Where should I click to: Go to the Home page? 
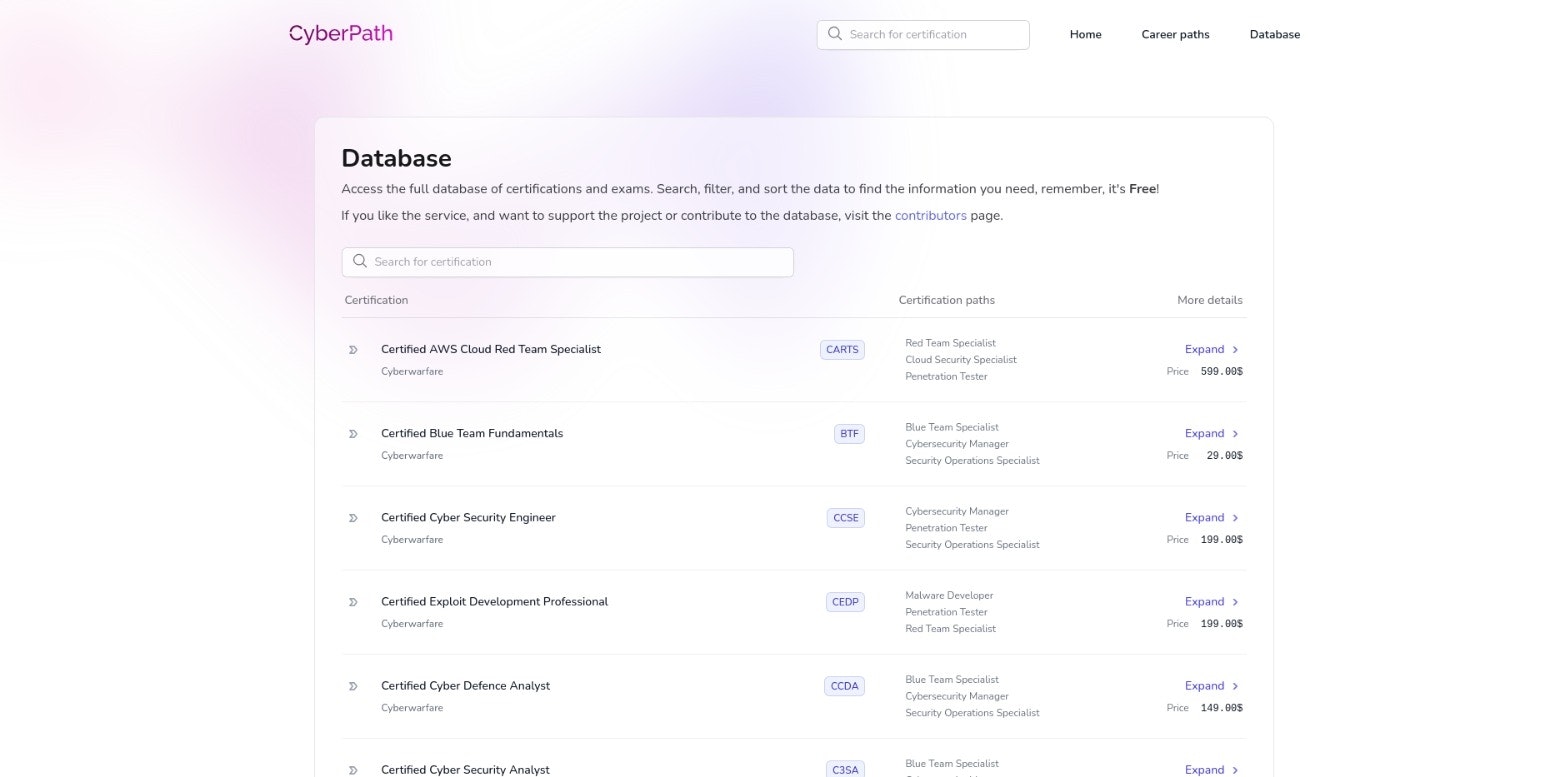pyautogui.click(x=1085, y=34)
